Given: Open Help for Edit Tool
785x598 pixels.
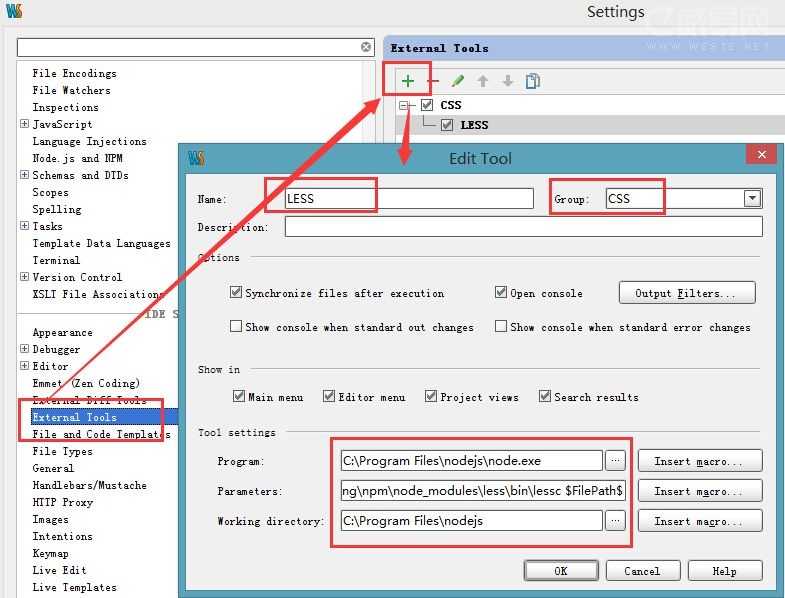Looking at the screenshot, I should pos(725,571).
